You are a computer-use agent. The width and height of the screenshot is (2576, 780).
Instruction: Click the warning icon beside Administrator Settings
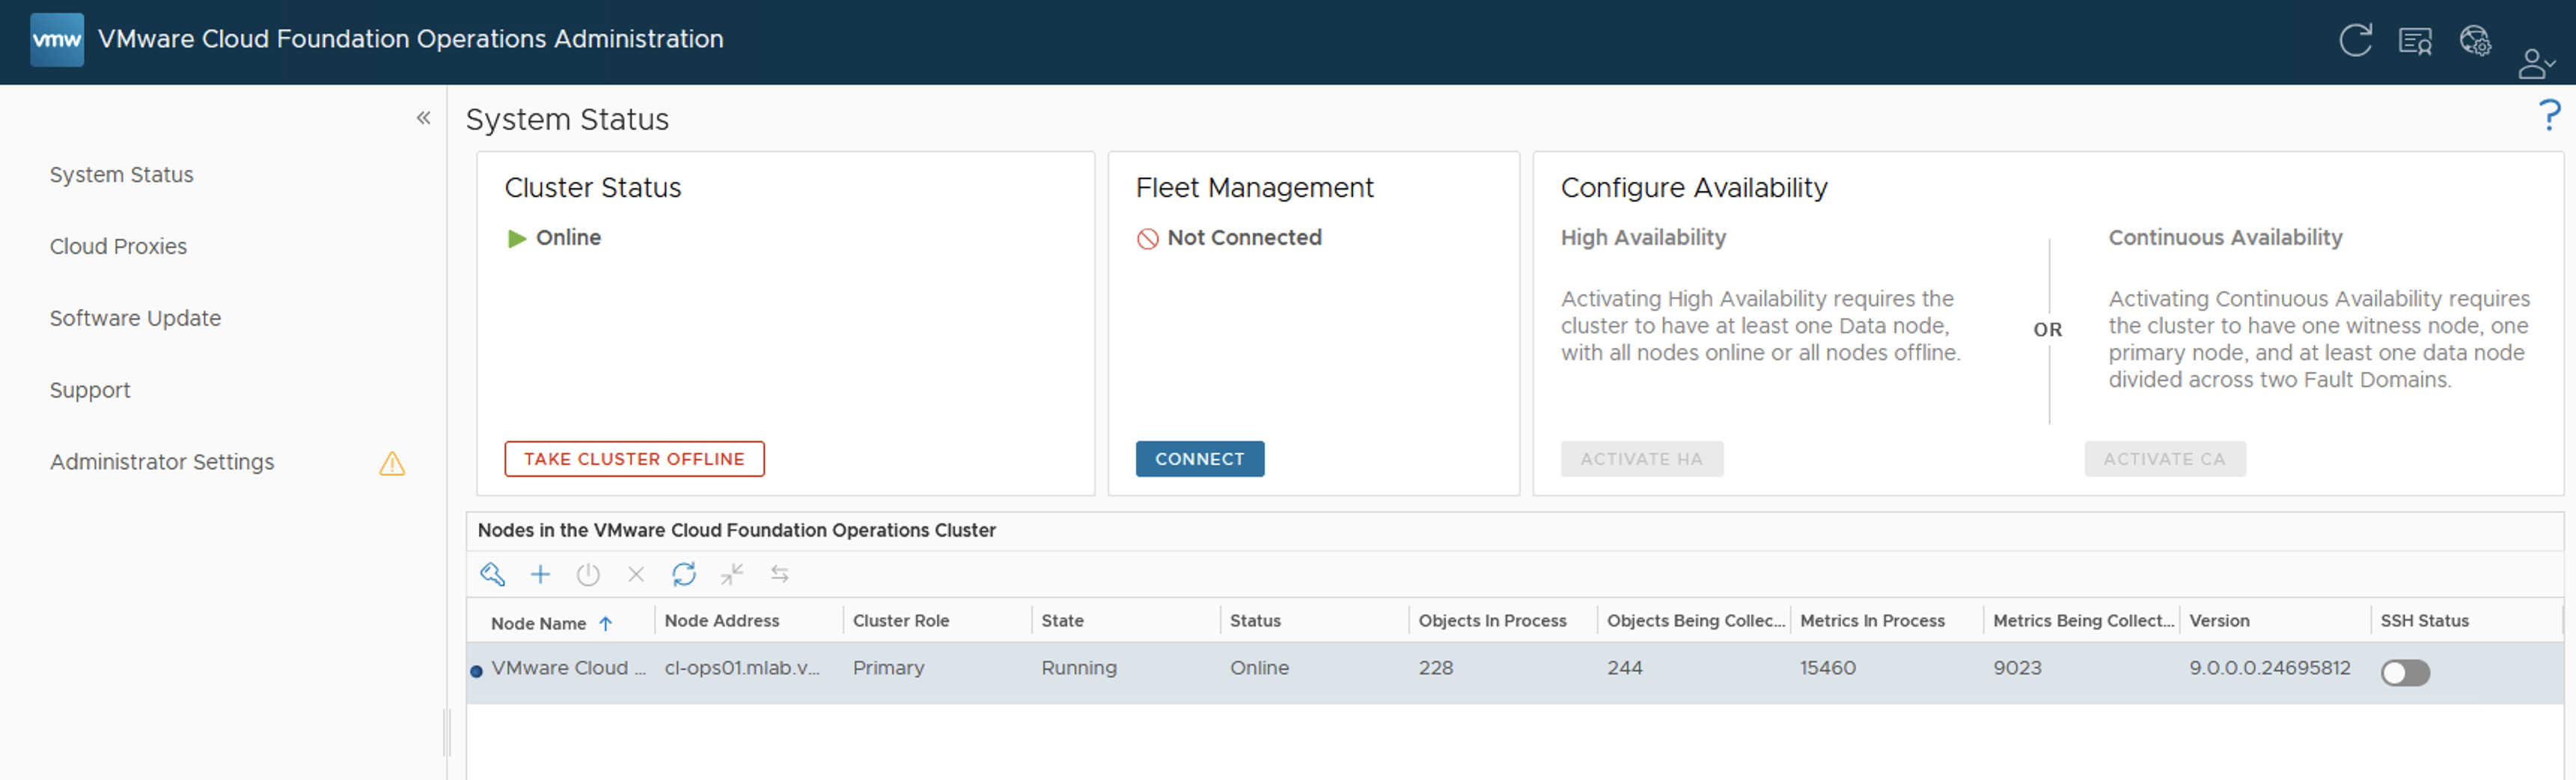[x=392, y=463]
